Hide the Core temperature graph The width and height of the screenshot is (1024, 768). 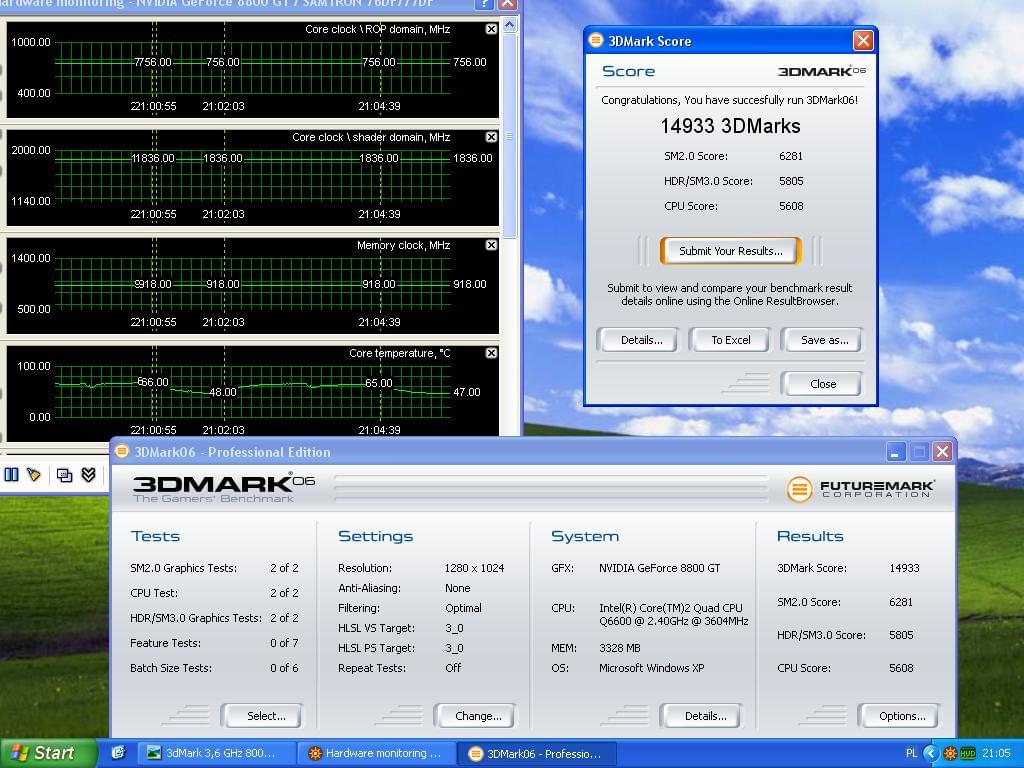click(x=491, y=353)
